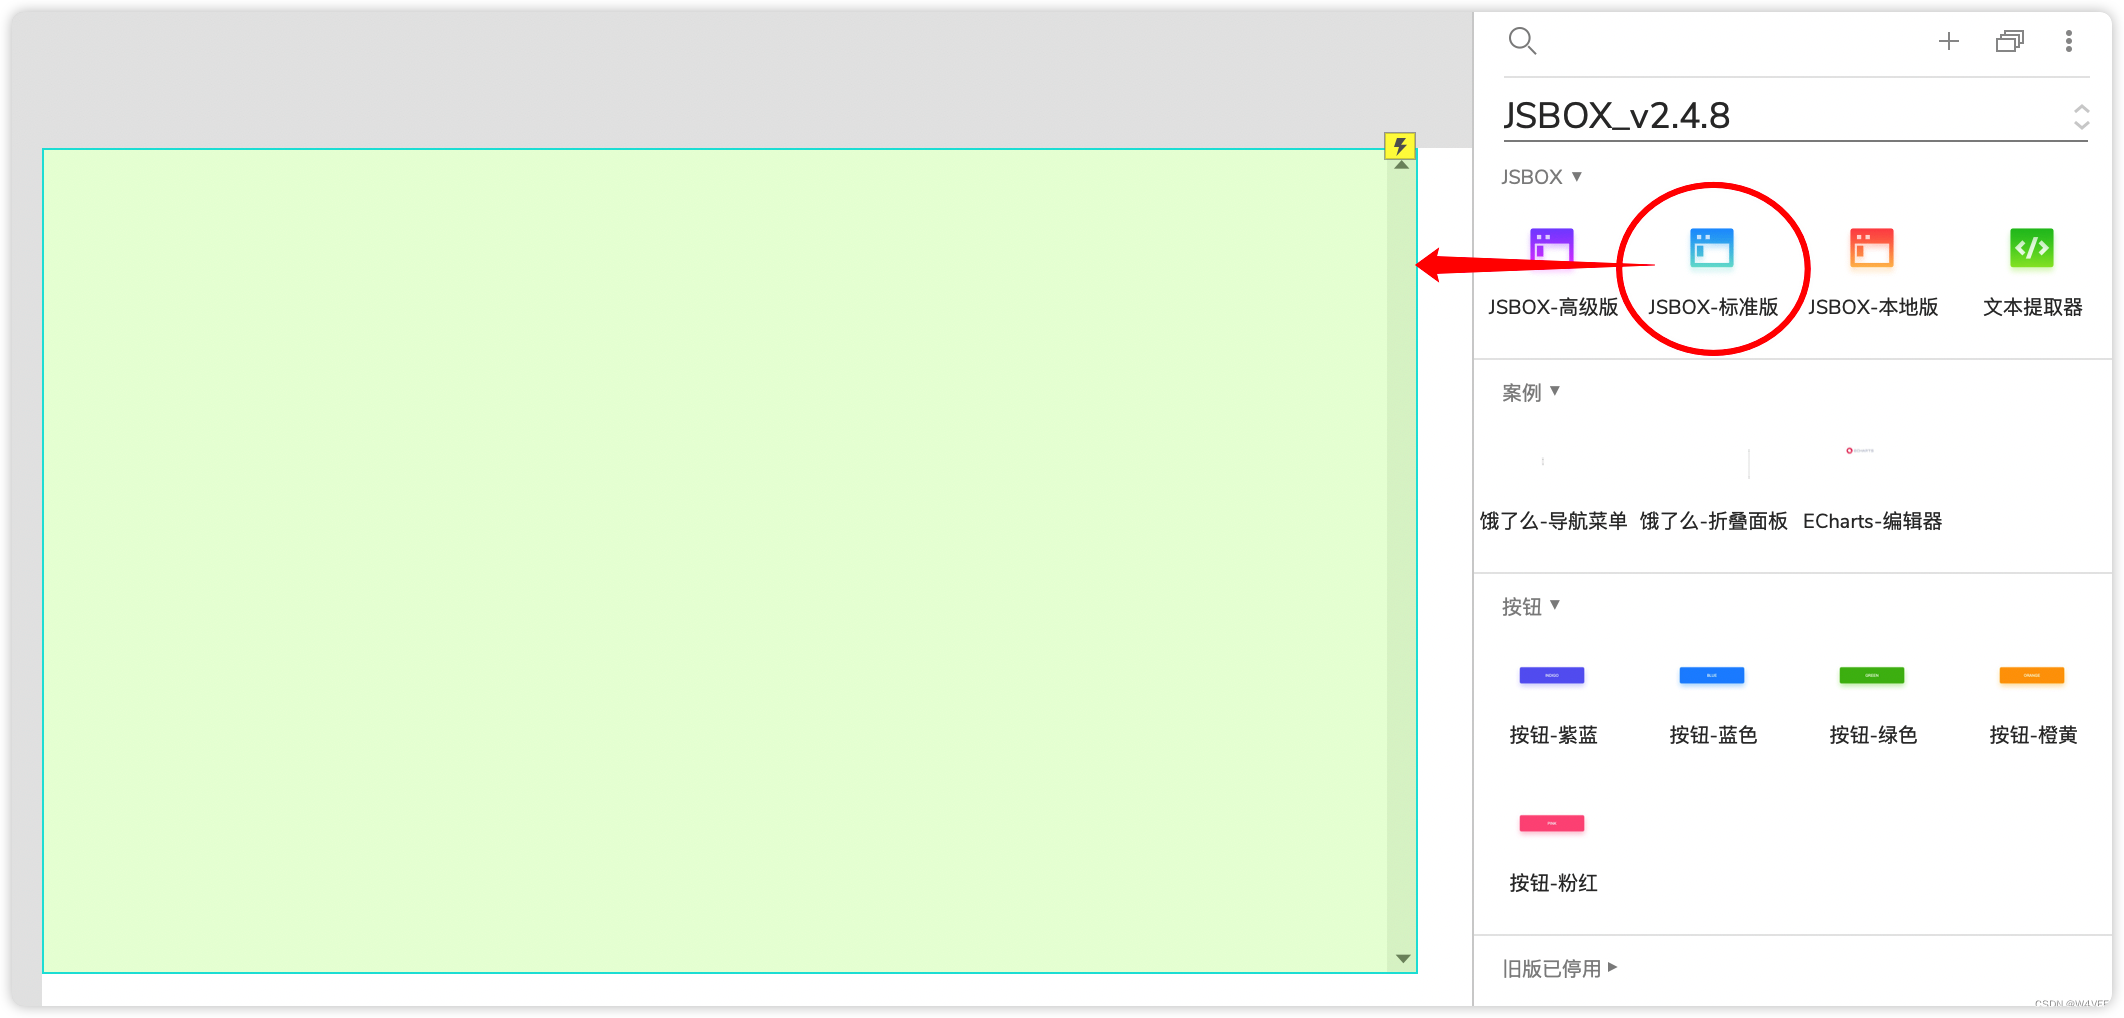Select the 按钮-橙黄 button component
The height and width of the screenshot is (1018, 2124).
2031,676
